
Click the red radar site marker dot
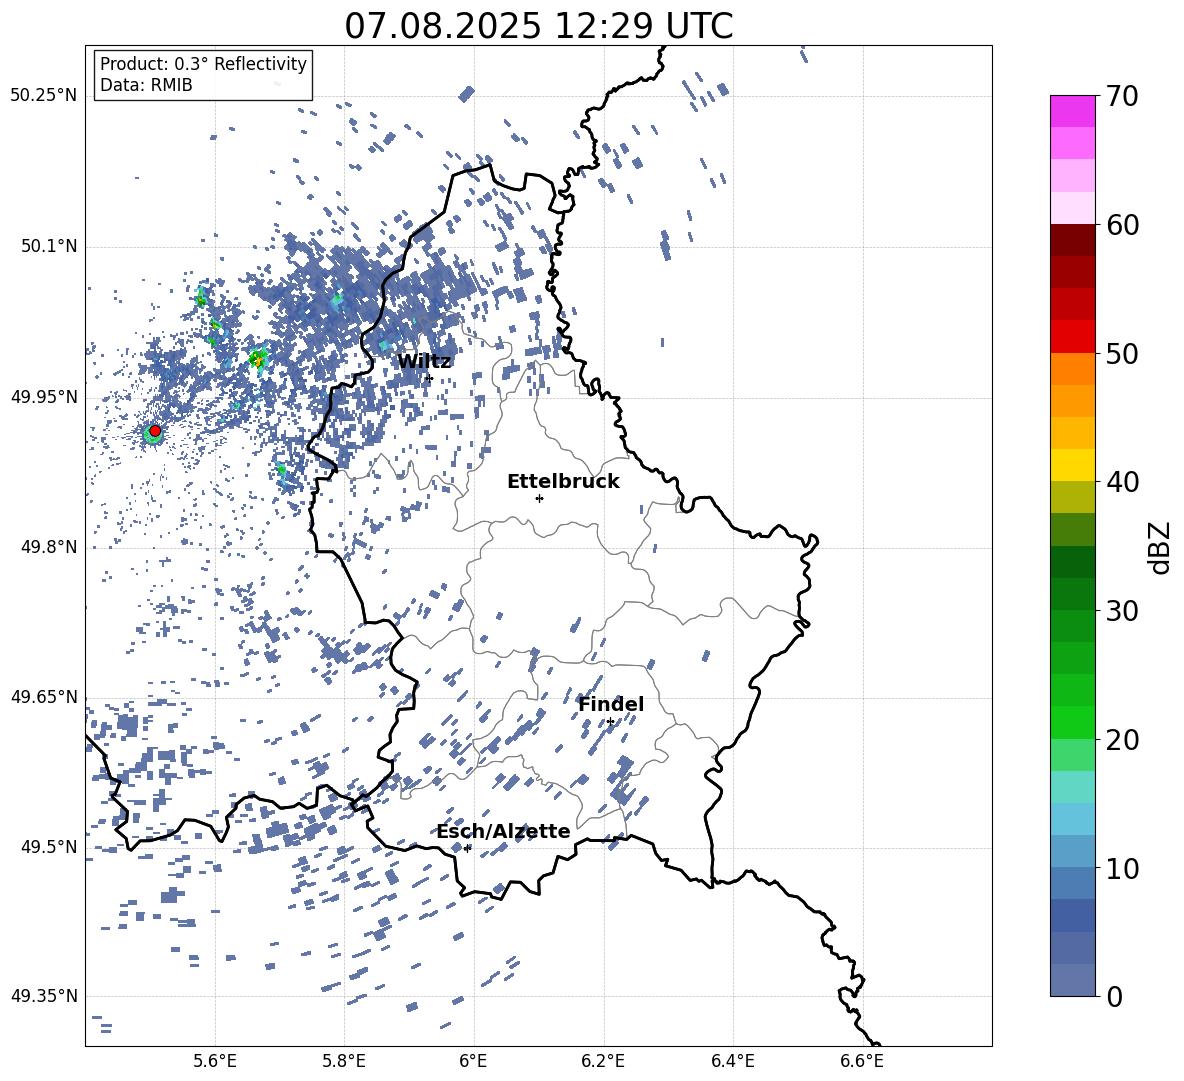click(155, 430)
